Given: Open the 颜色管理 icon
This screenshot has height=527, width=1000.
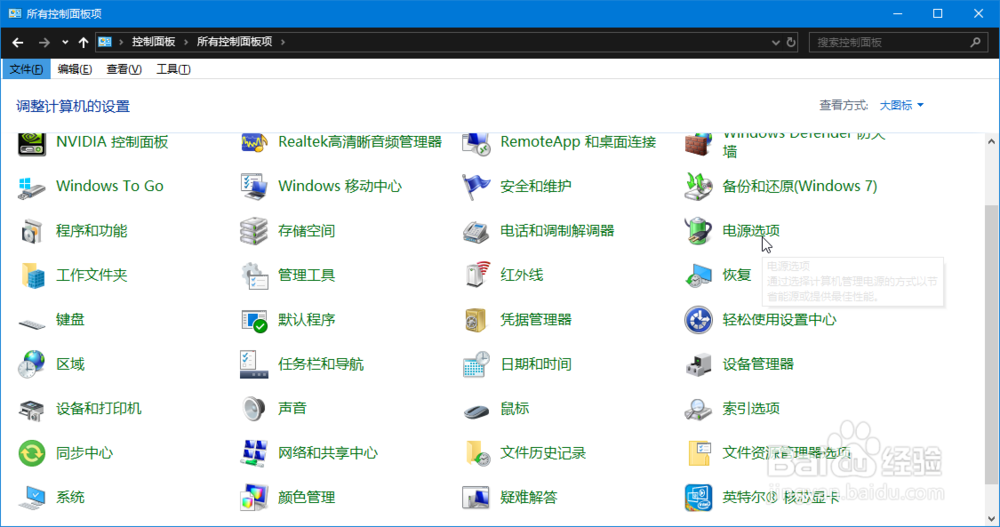Looking at the screenshot, I should (254, 497).
